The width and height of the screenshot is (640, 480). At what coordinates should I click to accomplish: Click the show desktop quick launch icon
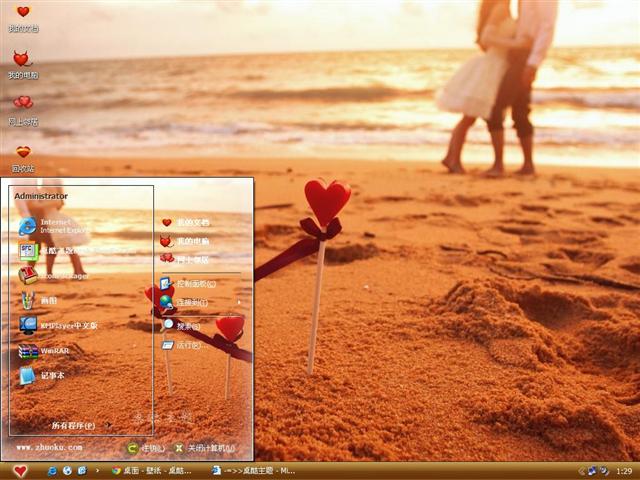(x=82, y=471)
